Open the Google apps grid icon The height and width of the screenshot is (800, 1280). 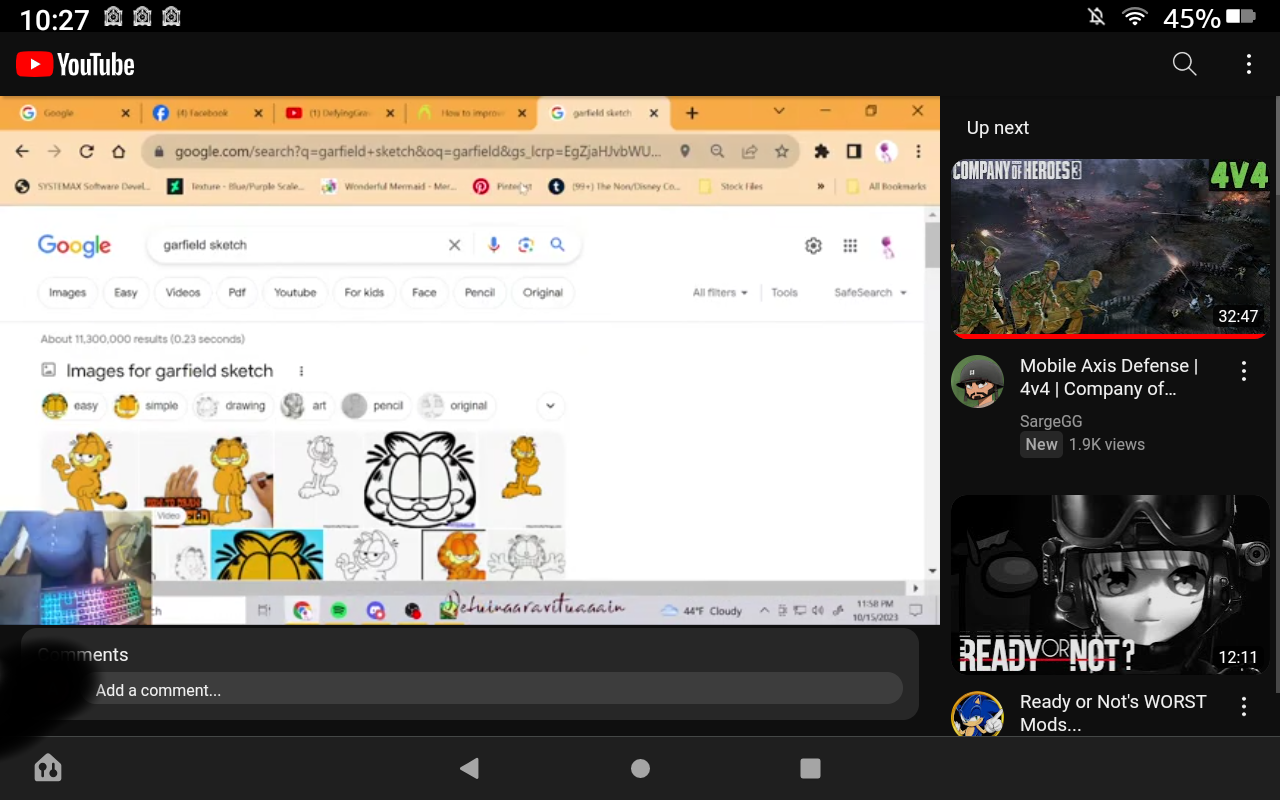pyautogui.click(x=850, y=246)
